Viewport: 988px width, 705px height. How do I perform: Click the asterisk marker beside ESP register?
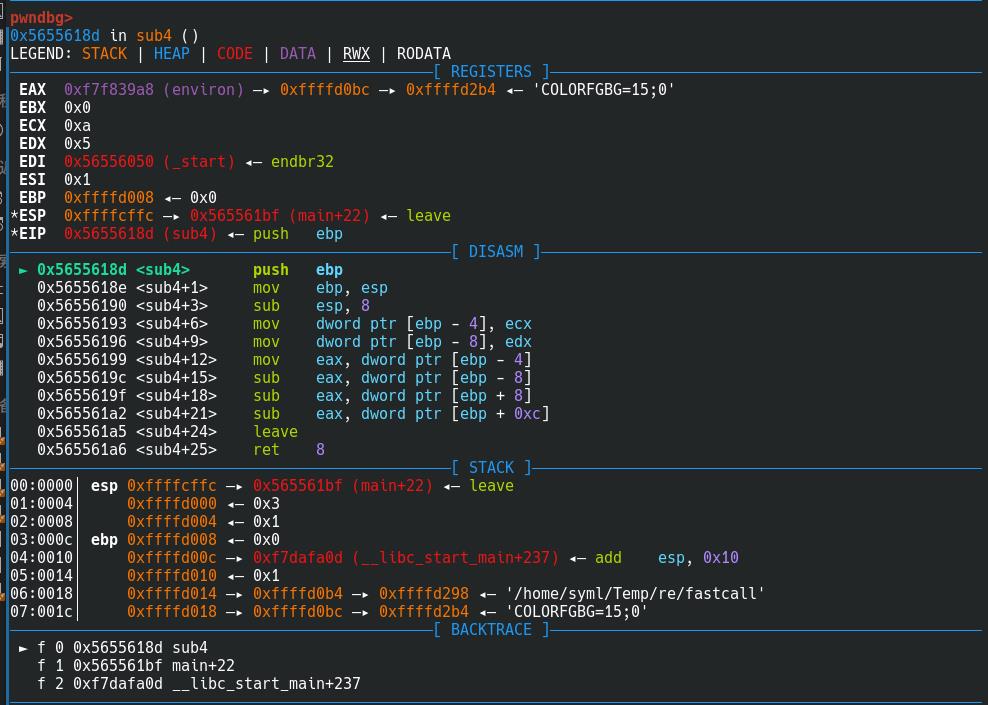14,216
